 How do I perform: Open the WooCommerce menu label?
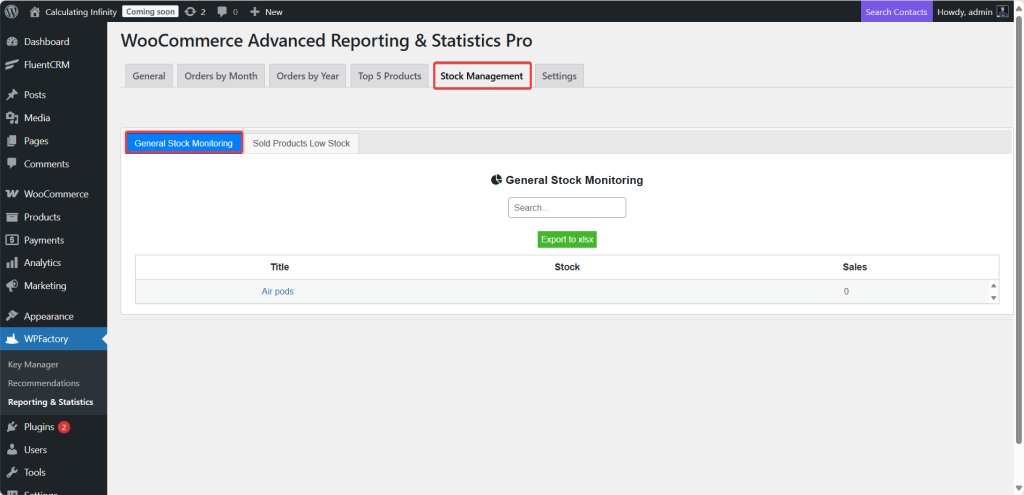tap(56, 194)
